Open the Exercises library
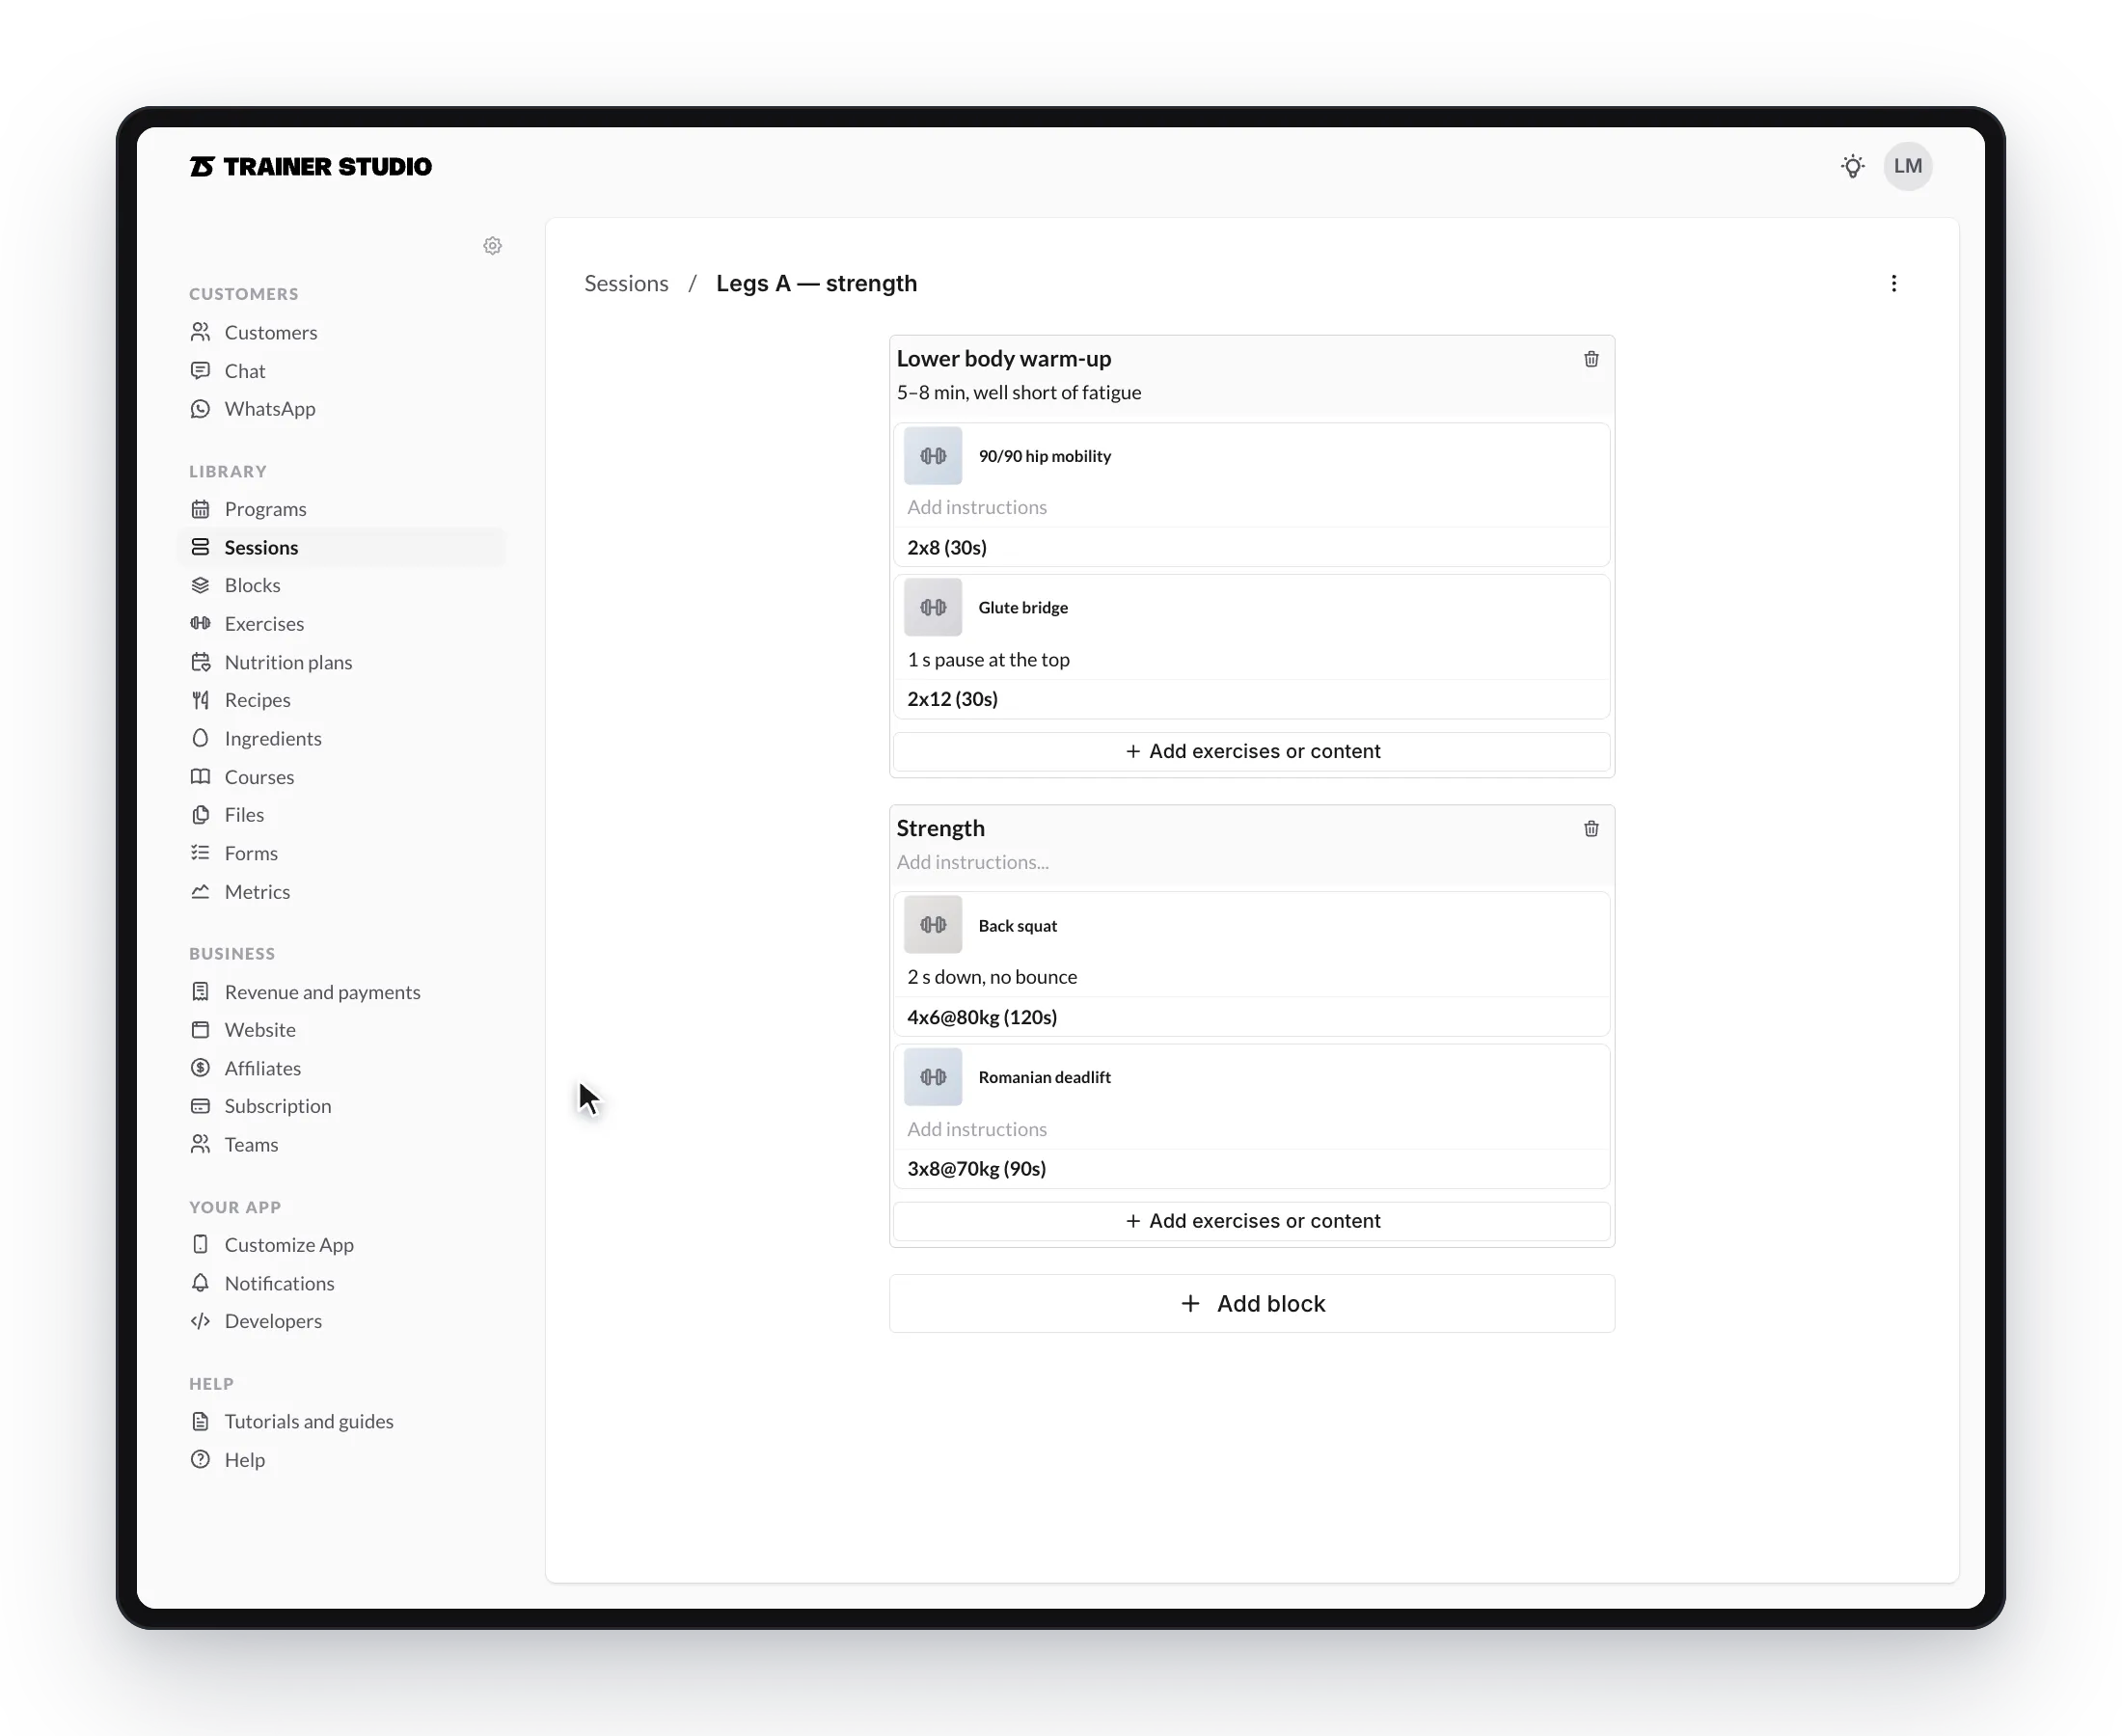2122x1736 pixels. coord(342,624)
